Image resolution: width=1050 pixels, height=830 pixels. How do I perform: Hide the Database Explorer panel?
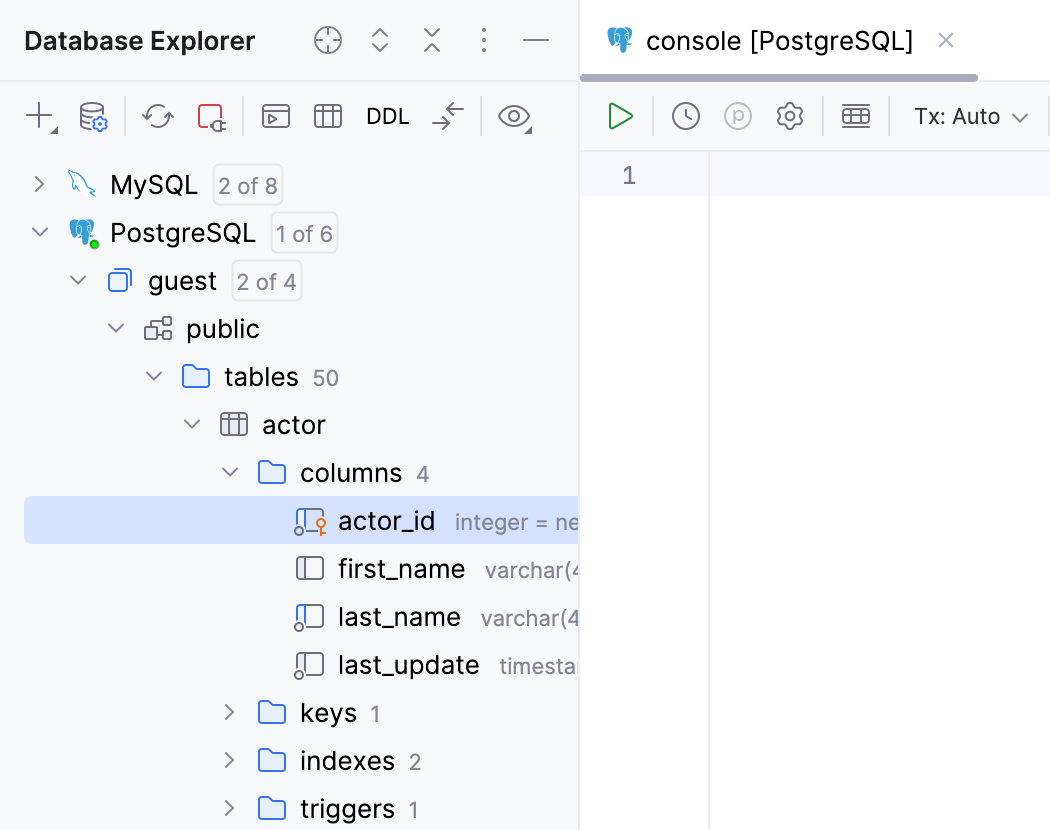[x=536, y=40]
